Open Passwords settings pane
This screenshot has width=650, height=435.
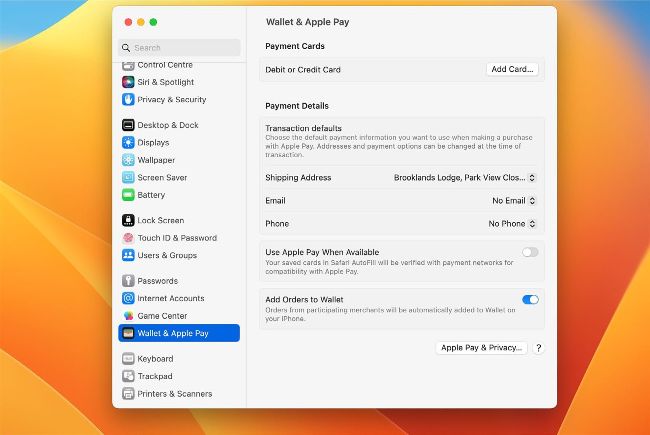point(158,281)
